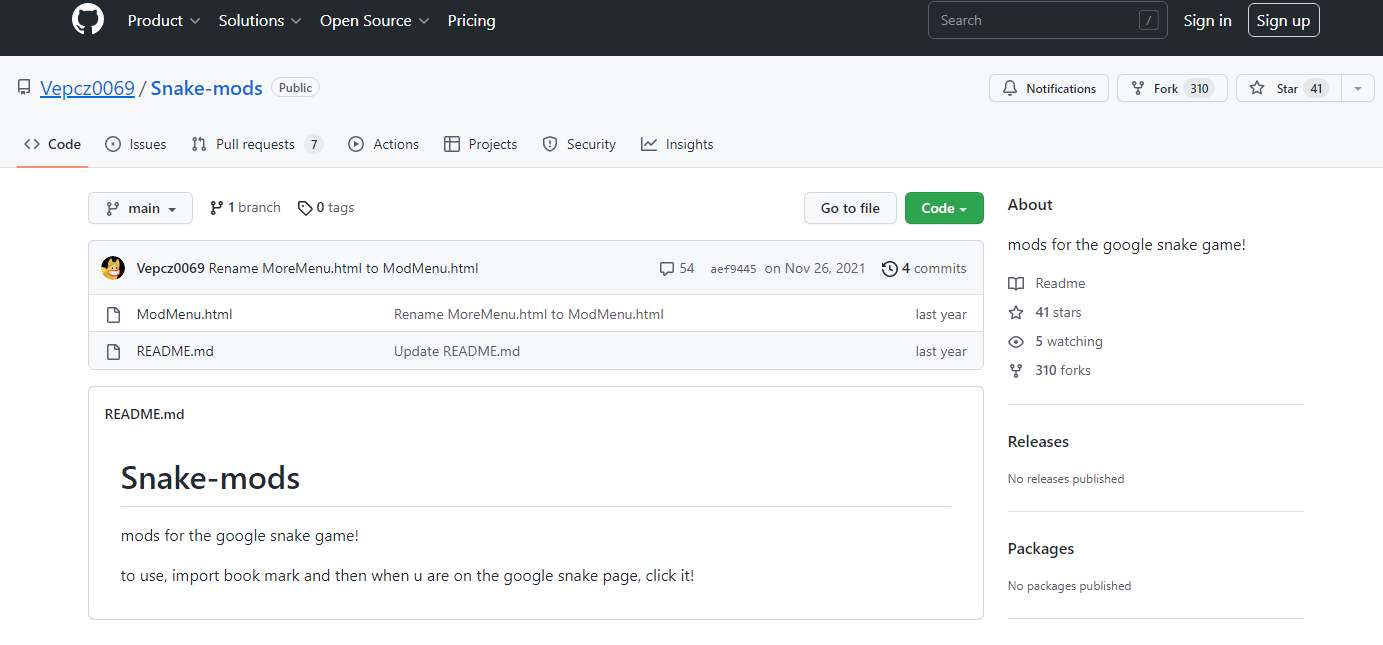The height and width of the screenshot is (645, 1383).
Task: Click the GitHub logo icon
Action: pyautogui.click(x=88, y=20)
